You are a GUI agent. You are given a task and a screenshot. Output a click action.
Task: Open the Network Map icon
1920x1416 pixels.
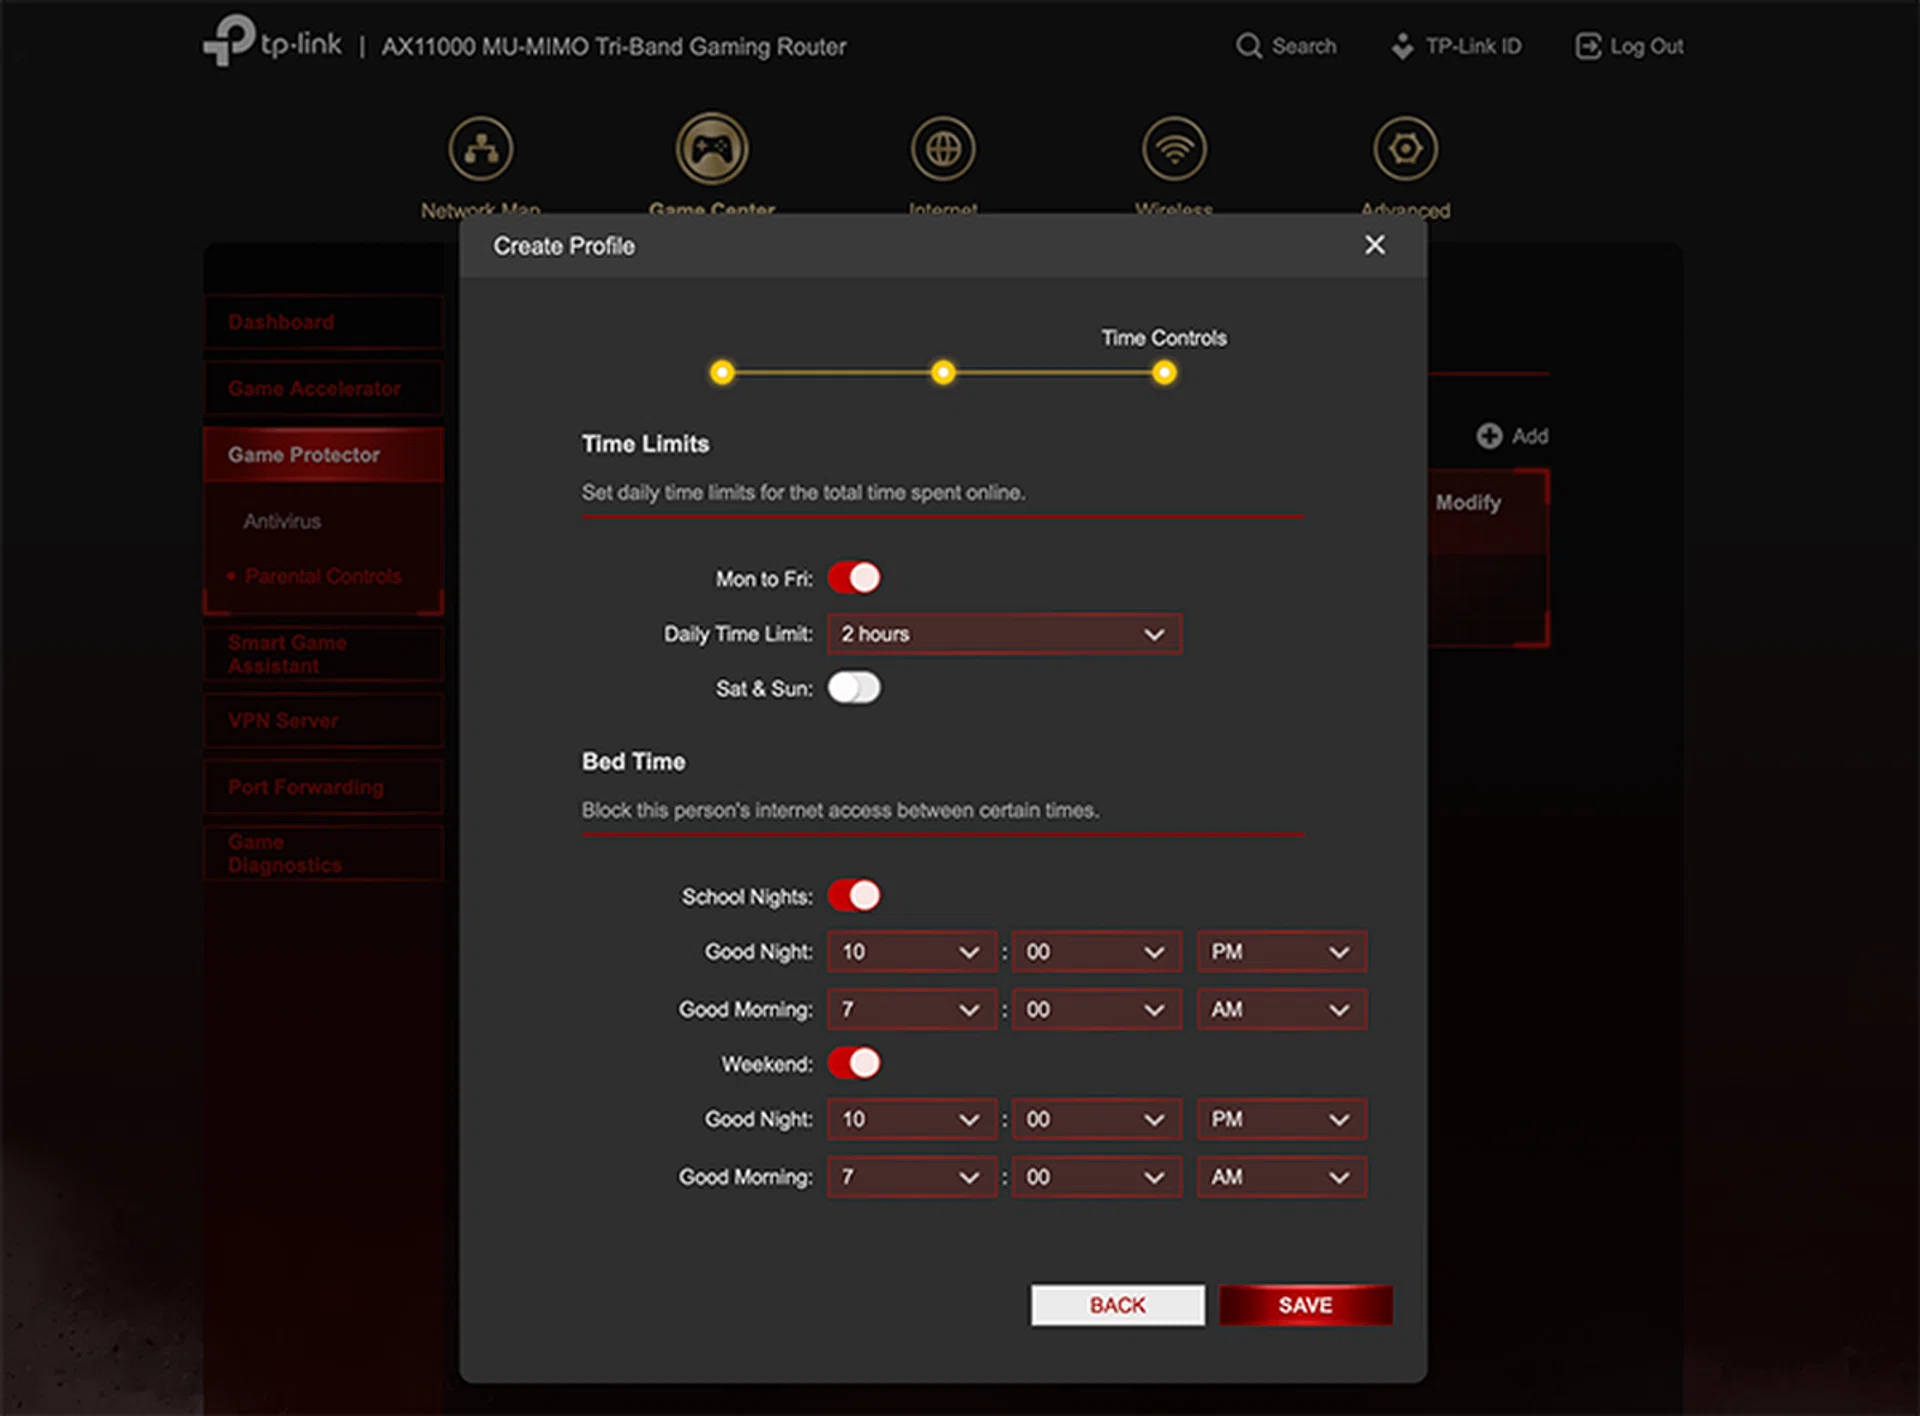pos(481,149)
